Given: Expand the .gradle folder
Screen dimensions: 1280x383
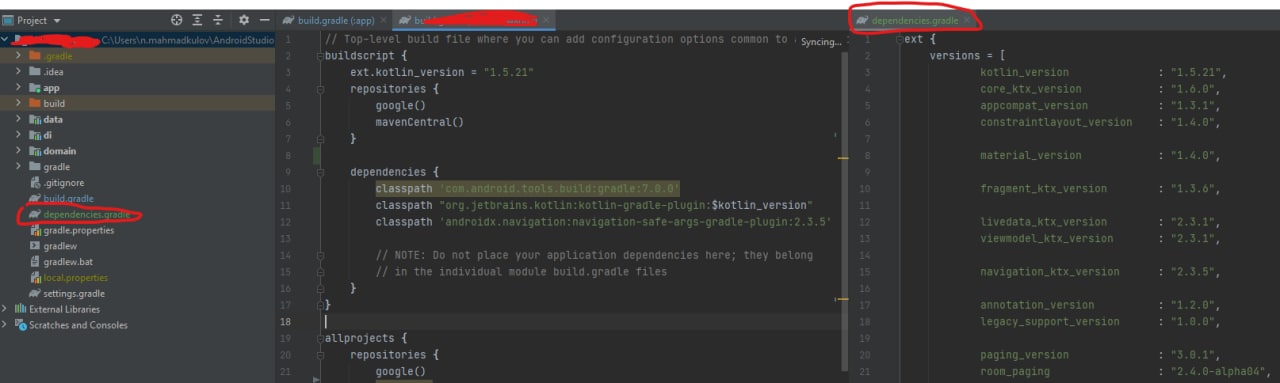Looking at the screenshot, I should pyautogui.click(x=18, y=56).
